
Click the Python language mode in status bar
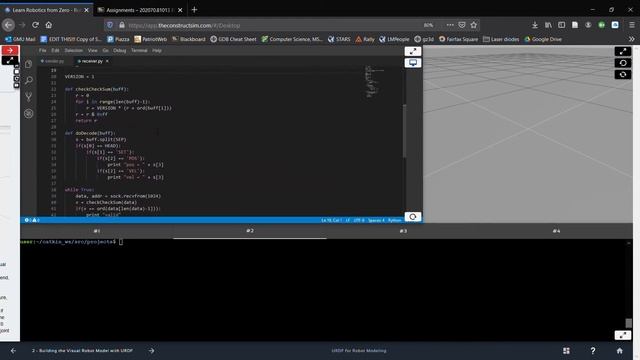[395, 220]
